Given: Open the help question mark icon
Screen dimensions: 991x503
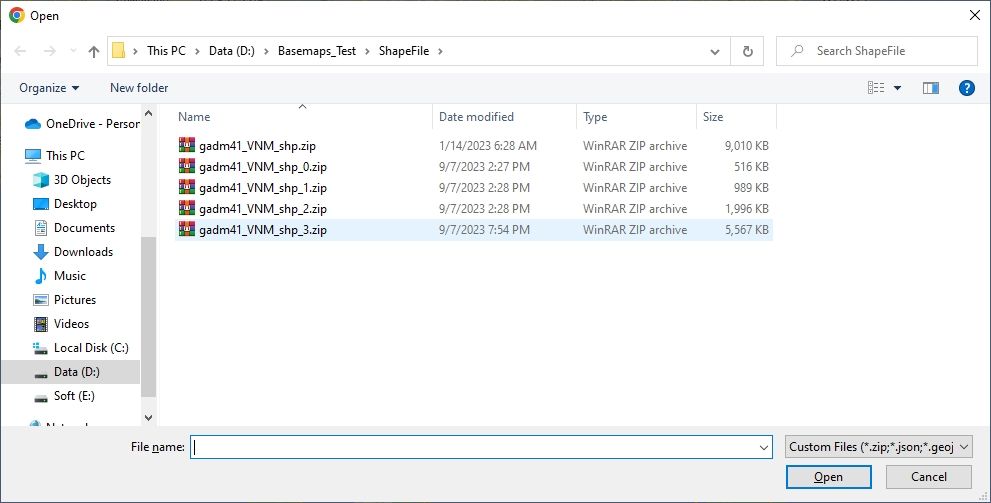Looking at the screenshot, I should pyautogui.click(x=966, y=88).
